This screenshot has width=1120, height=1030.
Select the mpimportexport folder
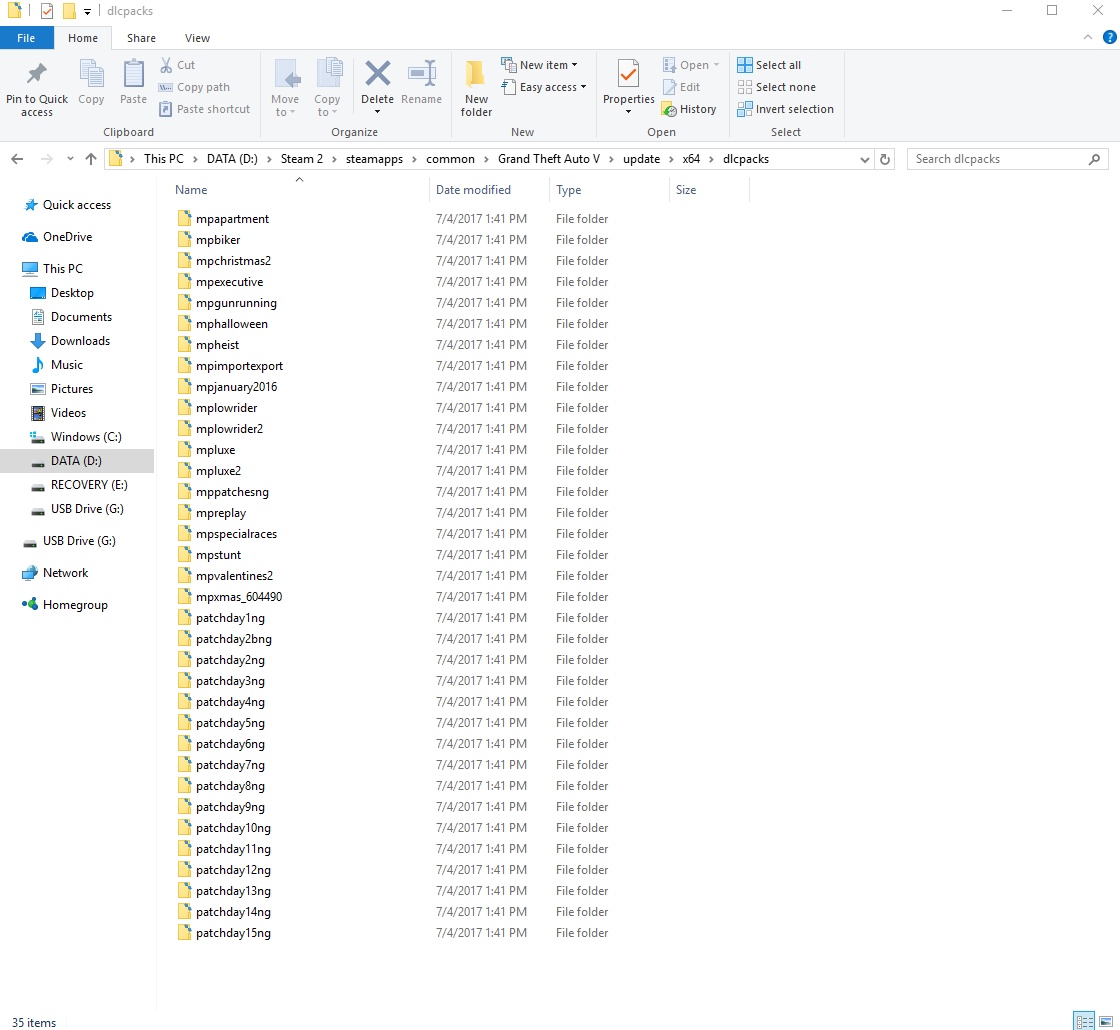[239, 366]
